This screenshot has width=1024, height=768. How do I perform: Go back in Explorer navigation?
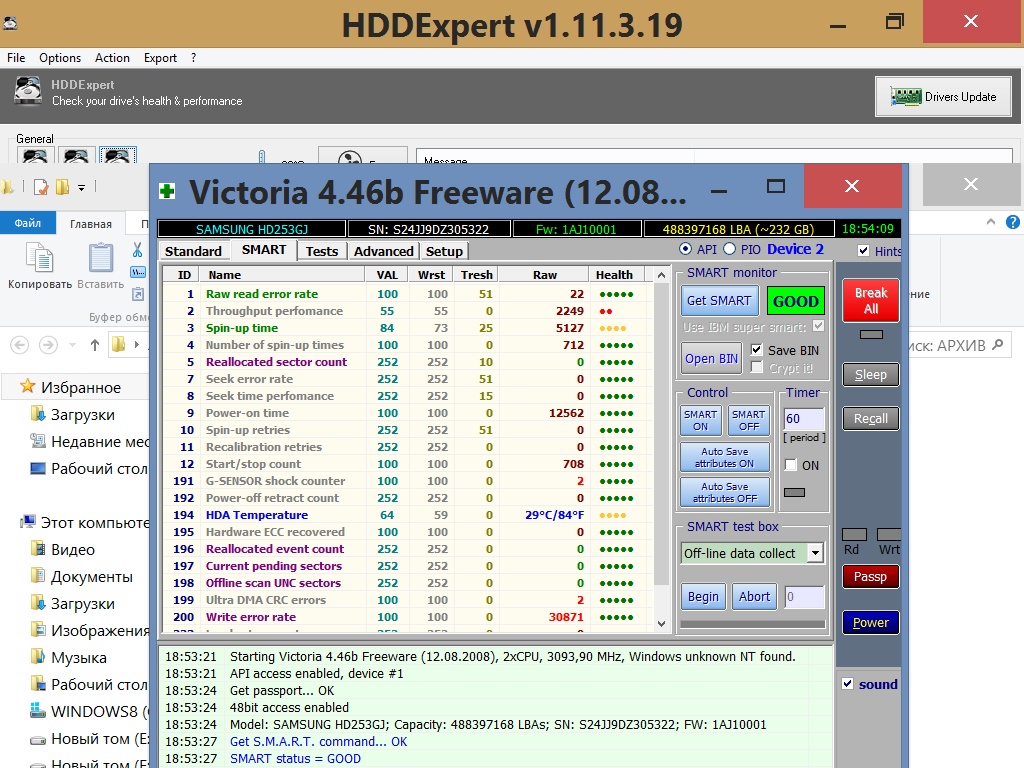pos(20,344)
